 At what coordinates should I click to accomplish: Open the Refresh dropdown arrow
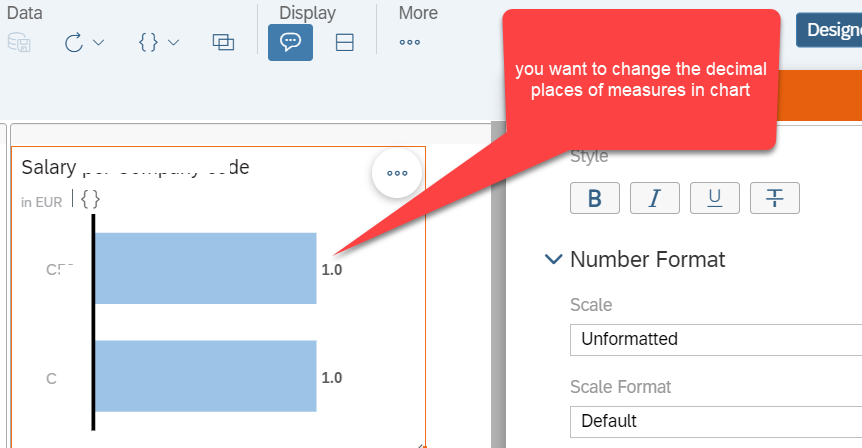tap(98, 42)
